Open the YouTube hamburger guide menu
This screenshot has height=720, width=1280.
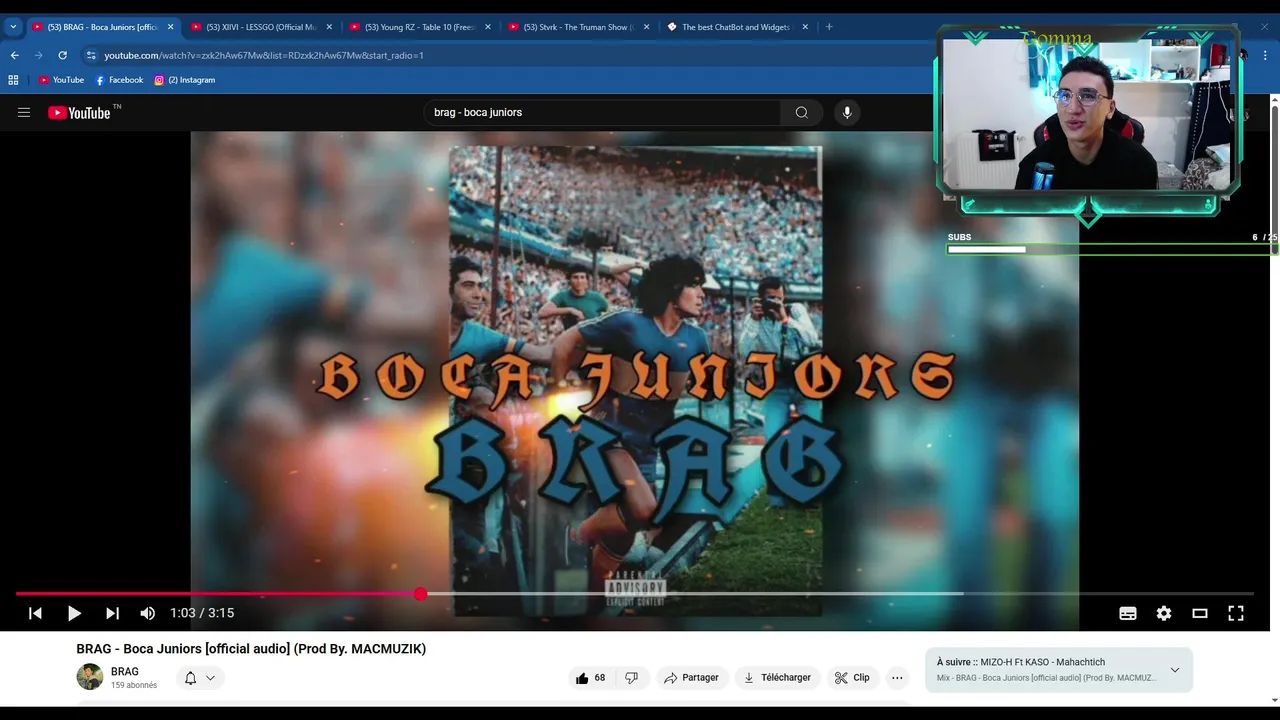click(x=24, y=112)
